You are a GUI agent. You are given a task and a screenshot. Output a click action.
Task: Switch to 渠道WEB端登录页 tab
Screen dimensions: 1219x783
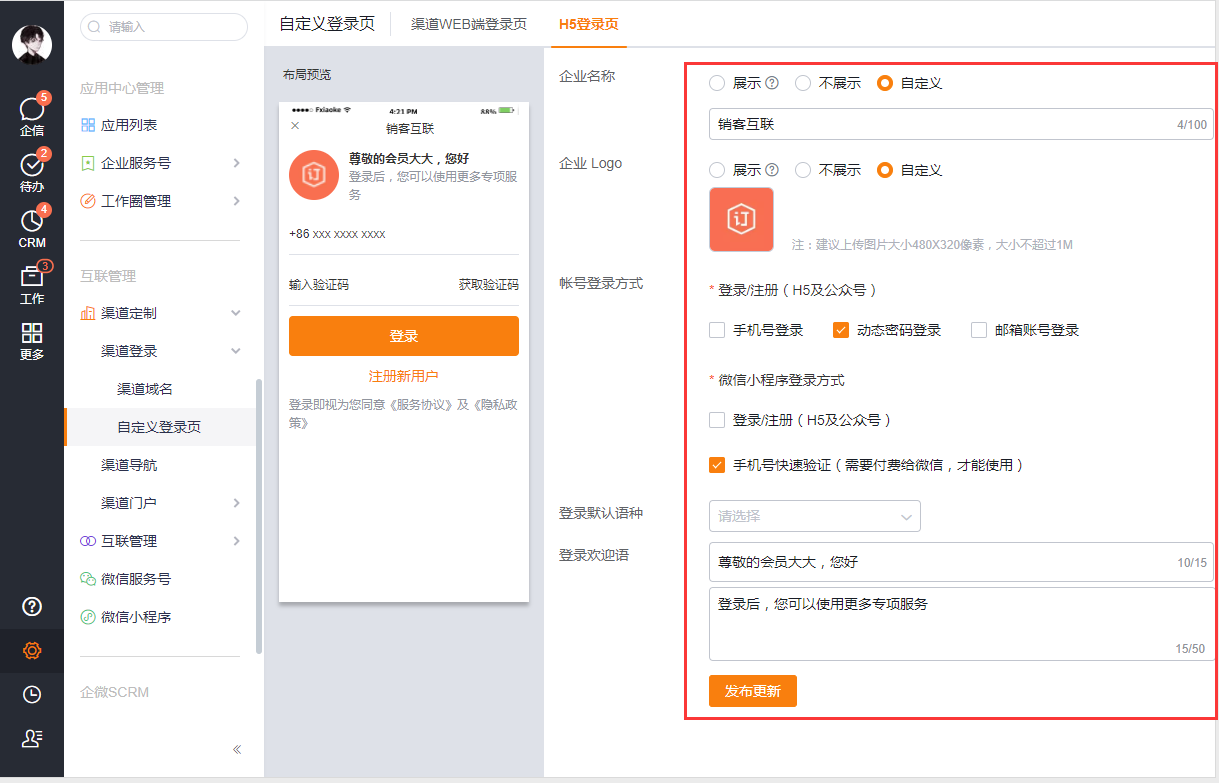click(x=468, y=24)
